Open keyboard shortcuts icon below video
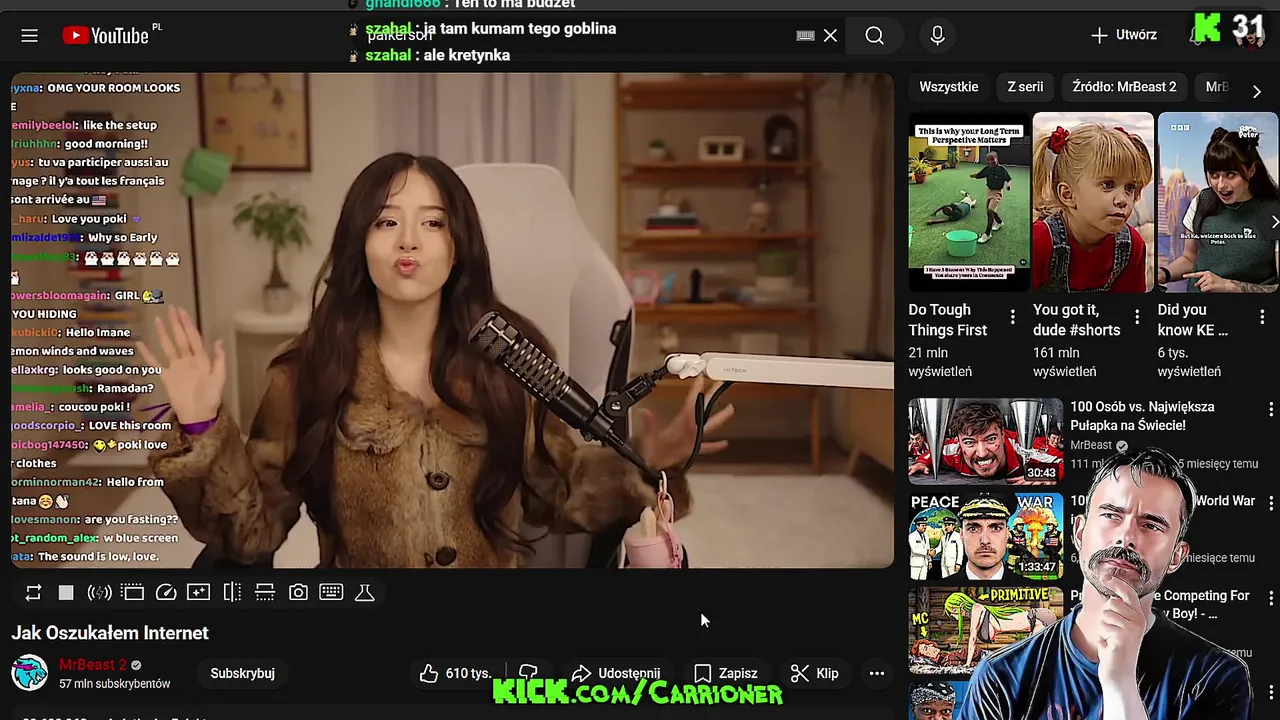The image size is (1280, 720). click(x=331, y=592)
